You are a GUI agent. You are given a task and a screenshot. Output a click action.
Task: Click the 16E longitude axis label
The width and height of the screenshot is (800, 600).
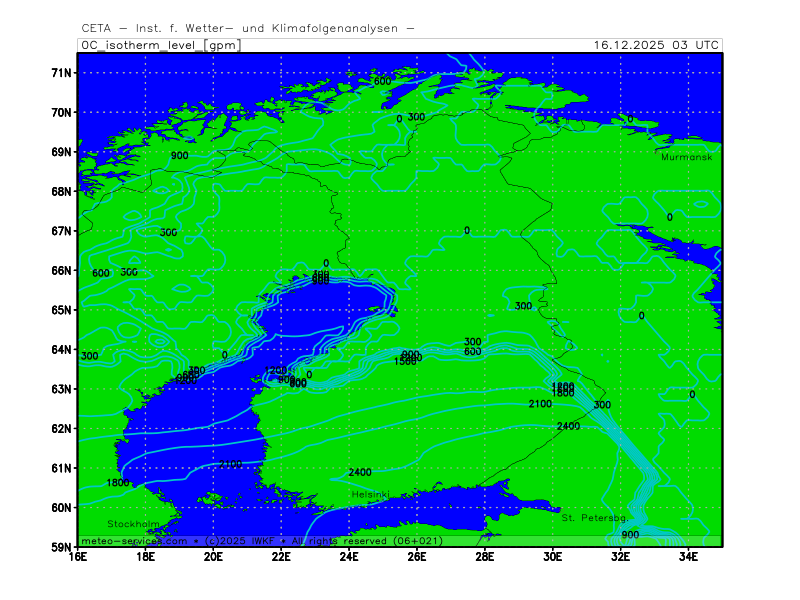click(78, 558)
